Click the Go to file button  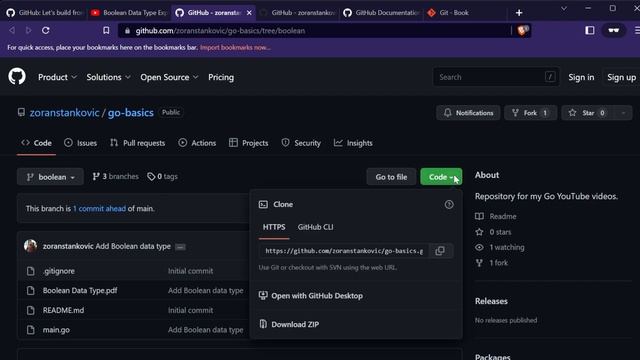click(391, 177)
